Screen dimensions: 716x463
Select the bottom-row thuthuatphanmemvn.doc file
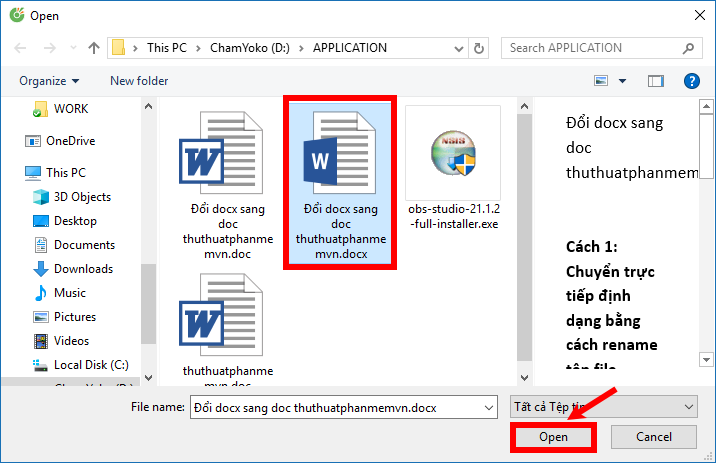227,328
